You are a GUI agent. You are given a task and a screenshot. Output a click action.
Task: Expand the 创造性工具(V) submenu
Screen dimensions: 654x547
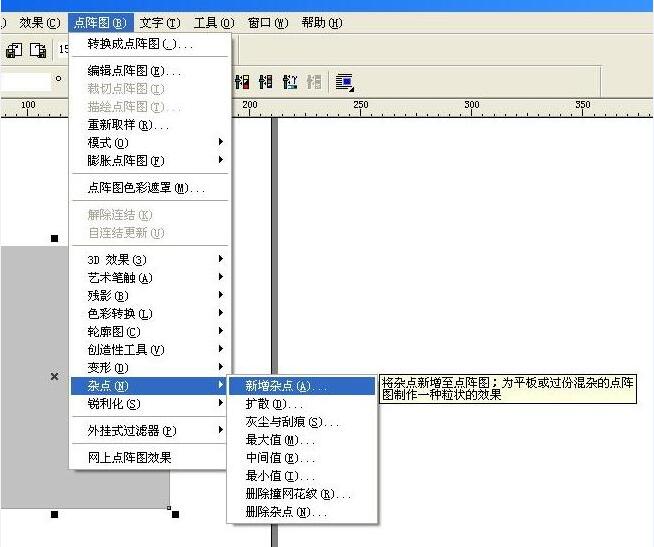pos(150,350)
